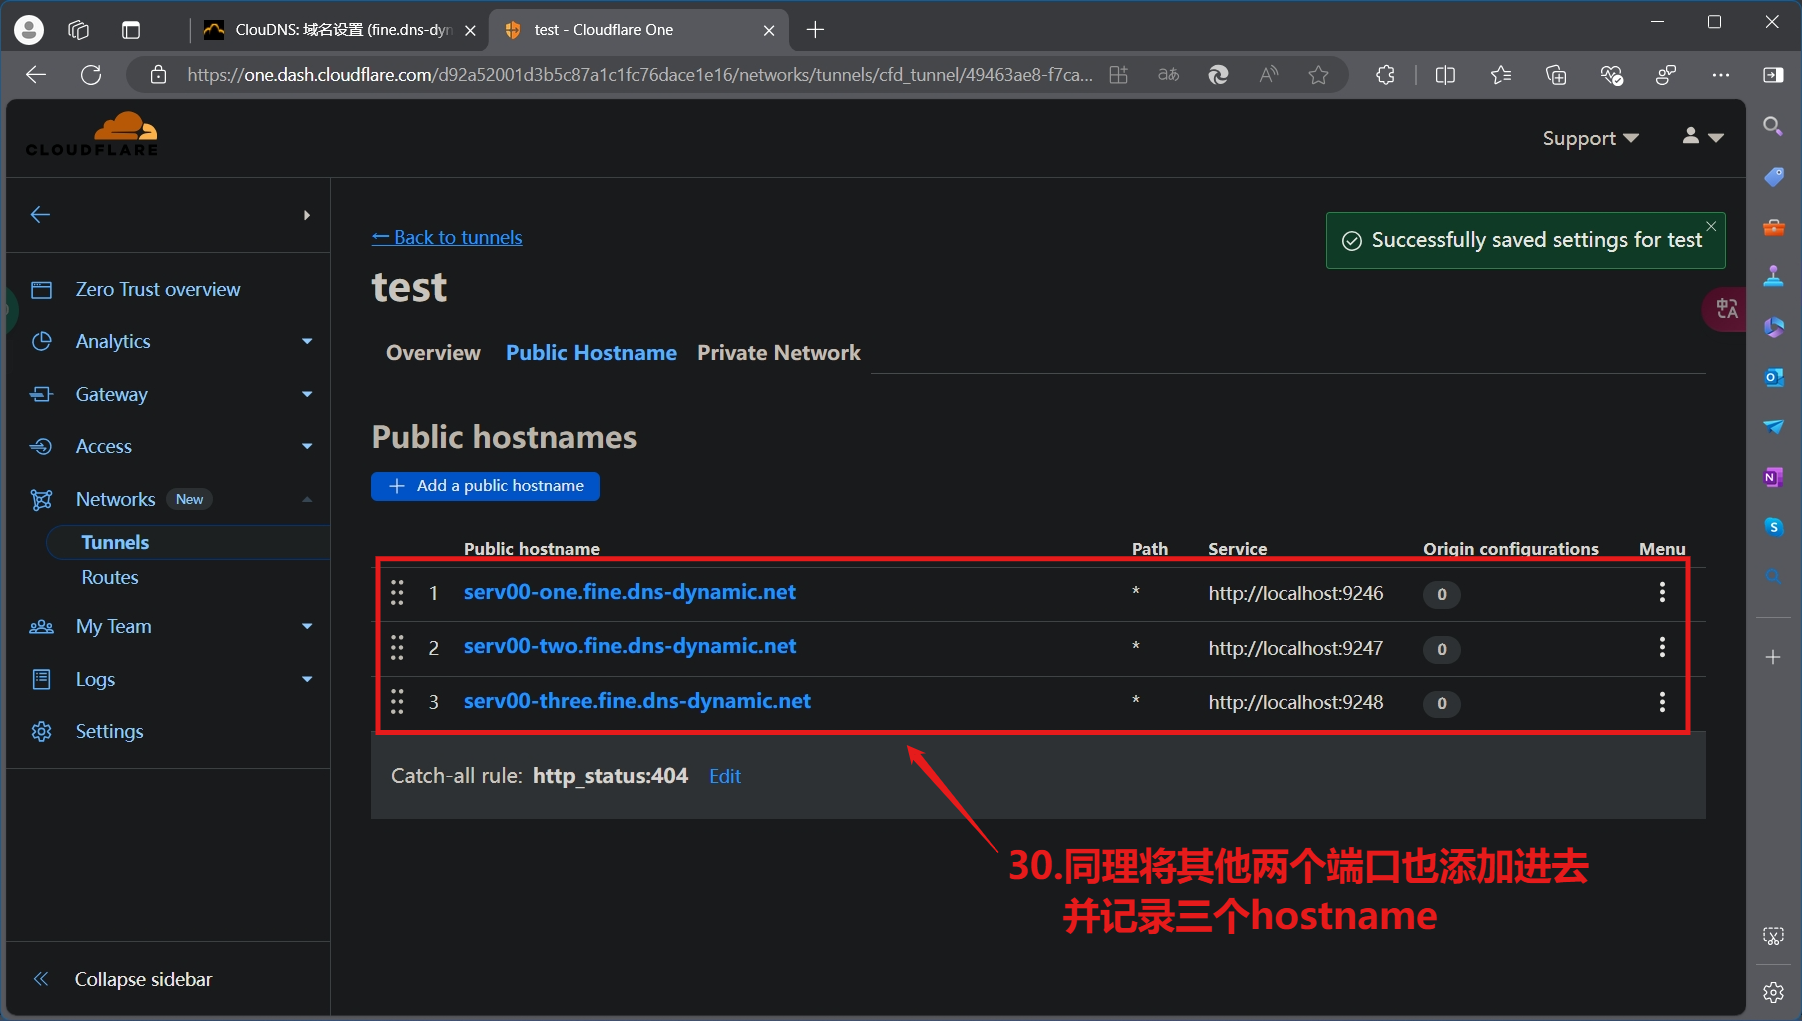The width and height of the screenshot is (1802, 1021).
Task: Open the Support dropdown
Action: (x=1590, y=138)
